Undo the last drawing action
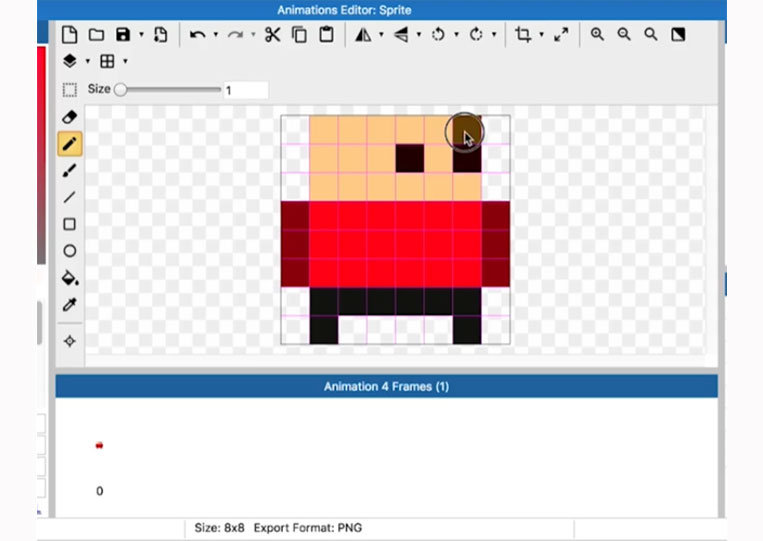The image size is (763, 541). pyautogui.click(x=197, y=35)
